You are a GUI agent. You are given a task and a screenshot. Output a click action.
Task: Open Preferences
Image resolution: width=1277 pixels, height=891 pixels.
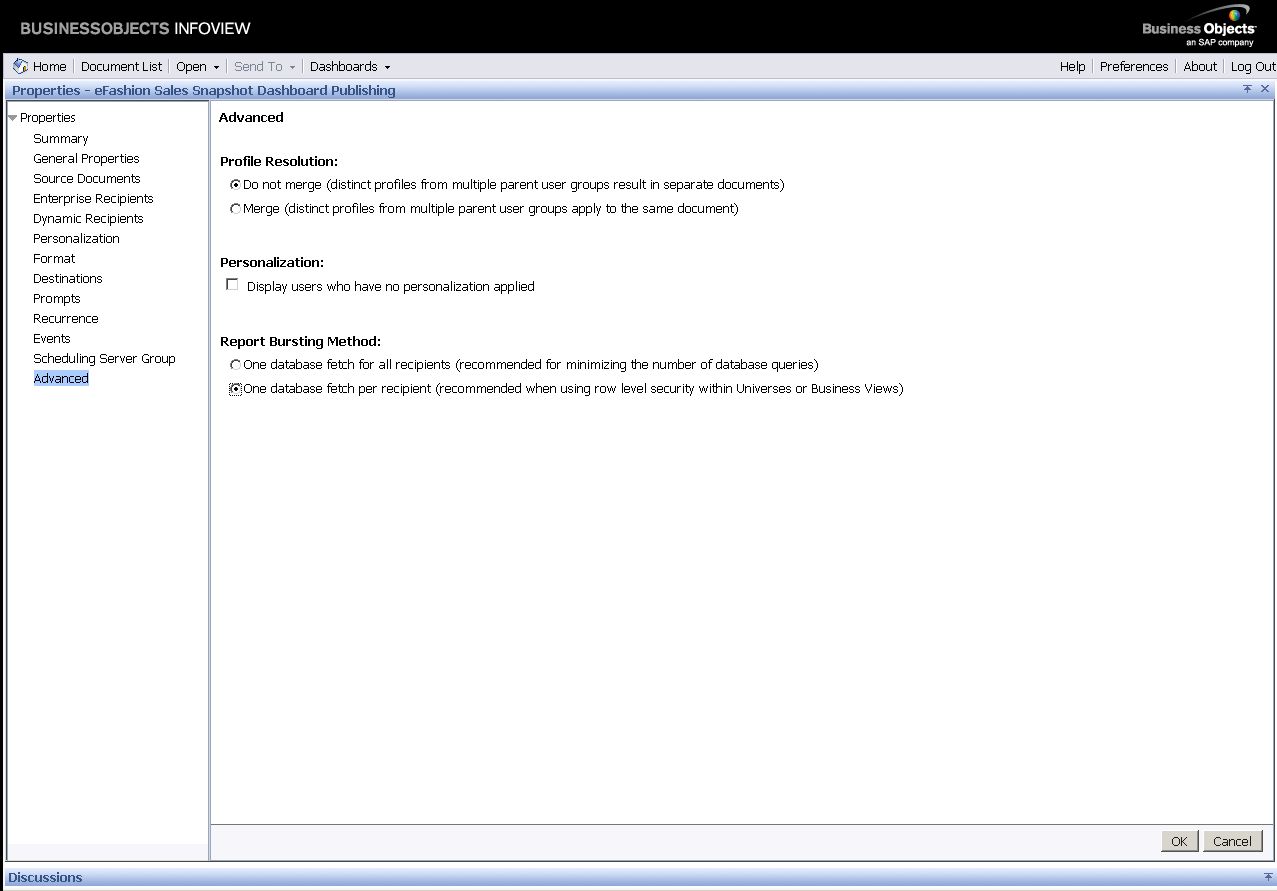[1134, 66]
